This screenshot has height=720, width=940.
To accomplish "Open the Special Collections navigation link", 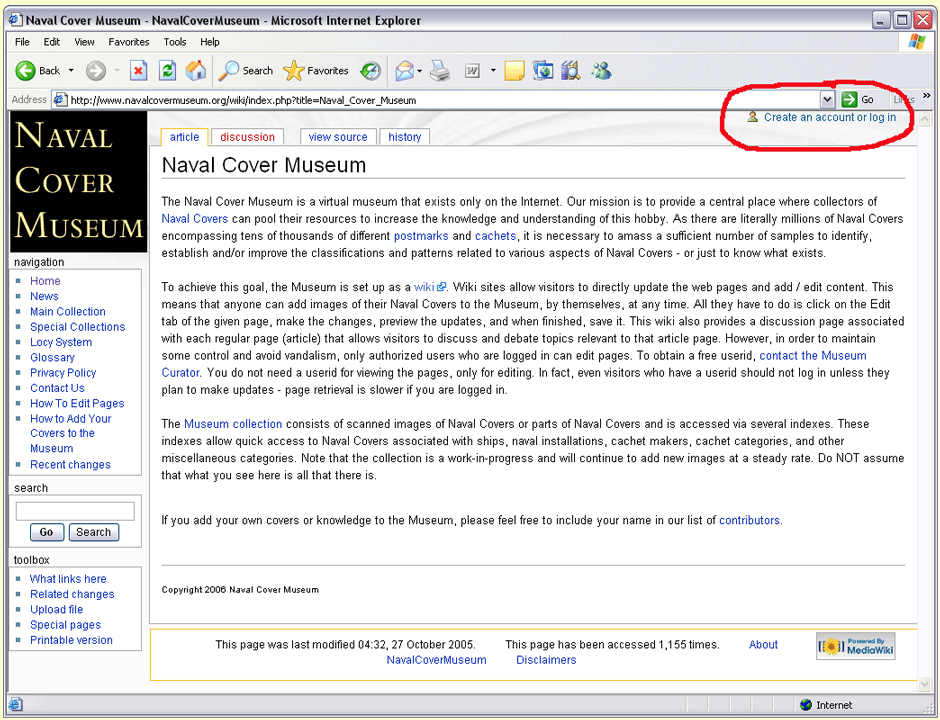I will 77,327.
